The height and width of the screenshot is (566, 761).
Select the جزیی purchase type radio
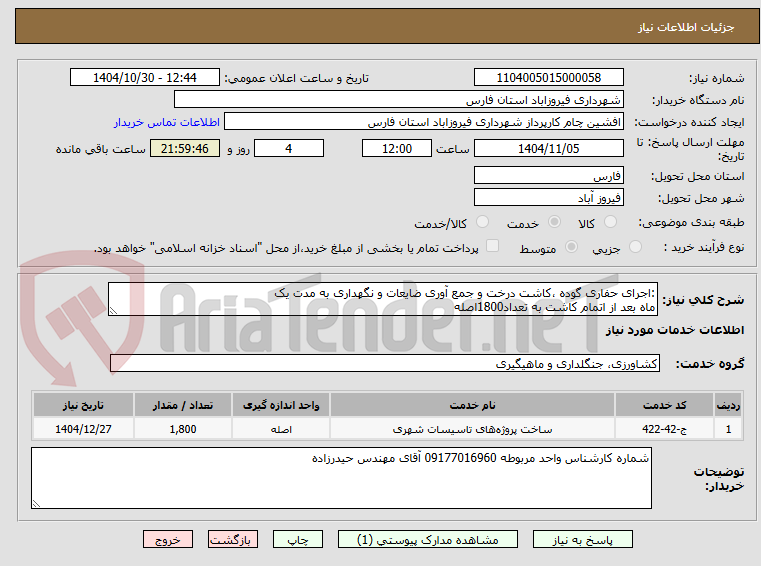click(x=635, y=247)
